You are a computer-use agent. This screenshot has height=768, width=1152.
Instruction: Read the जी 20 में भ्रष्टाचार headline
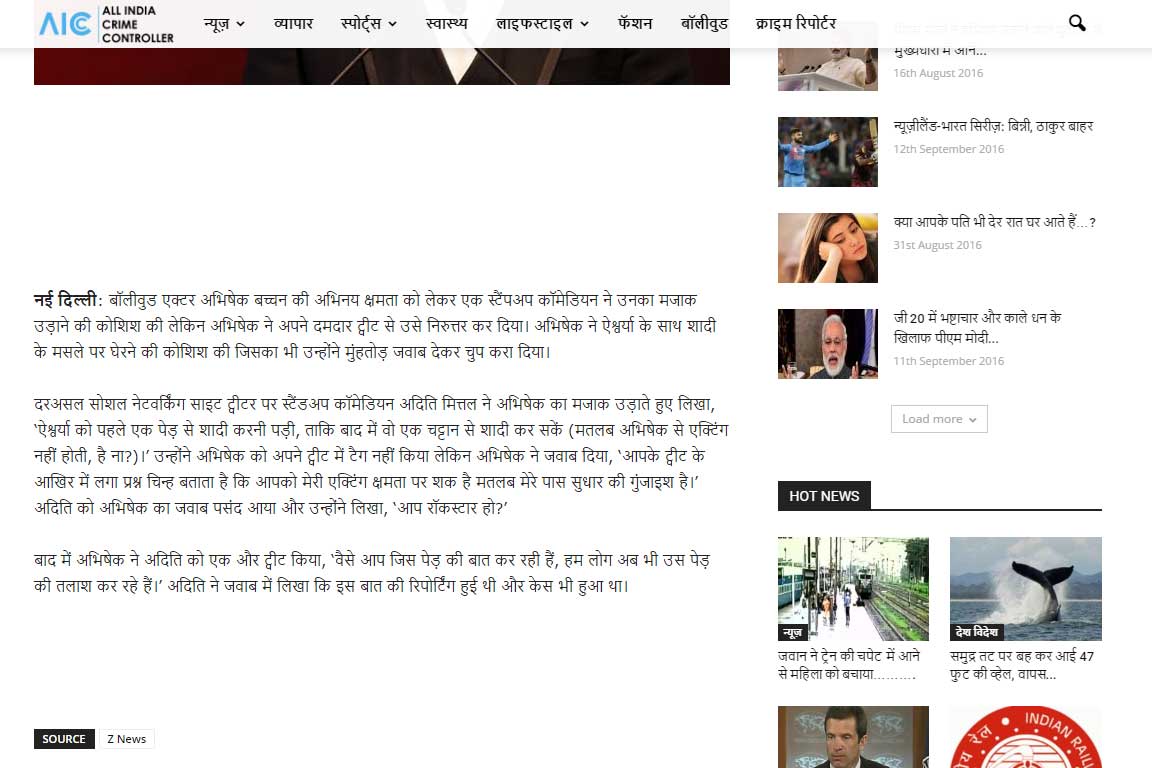click(x=977, y=327)
